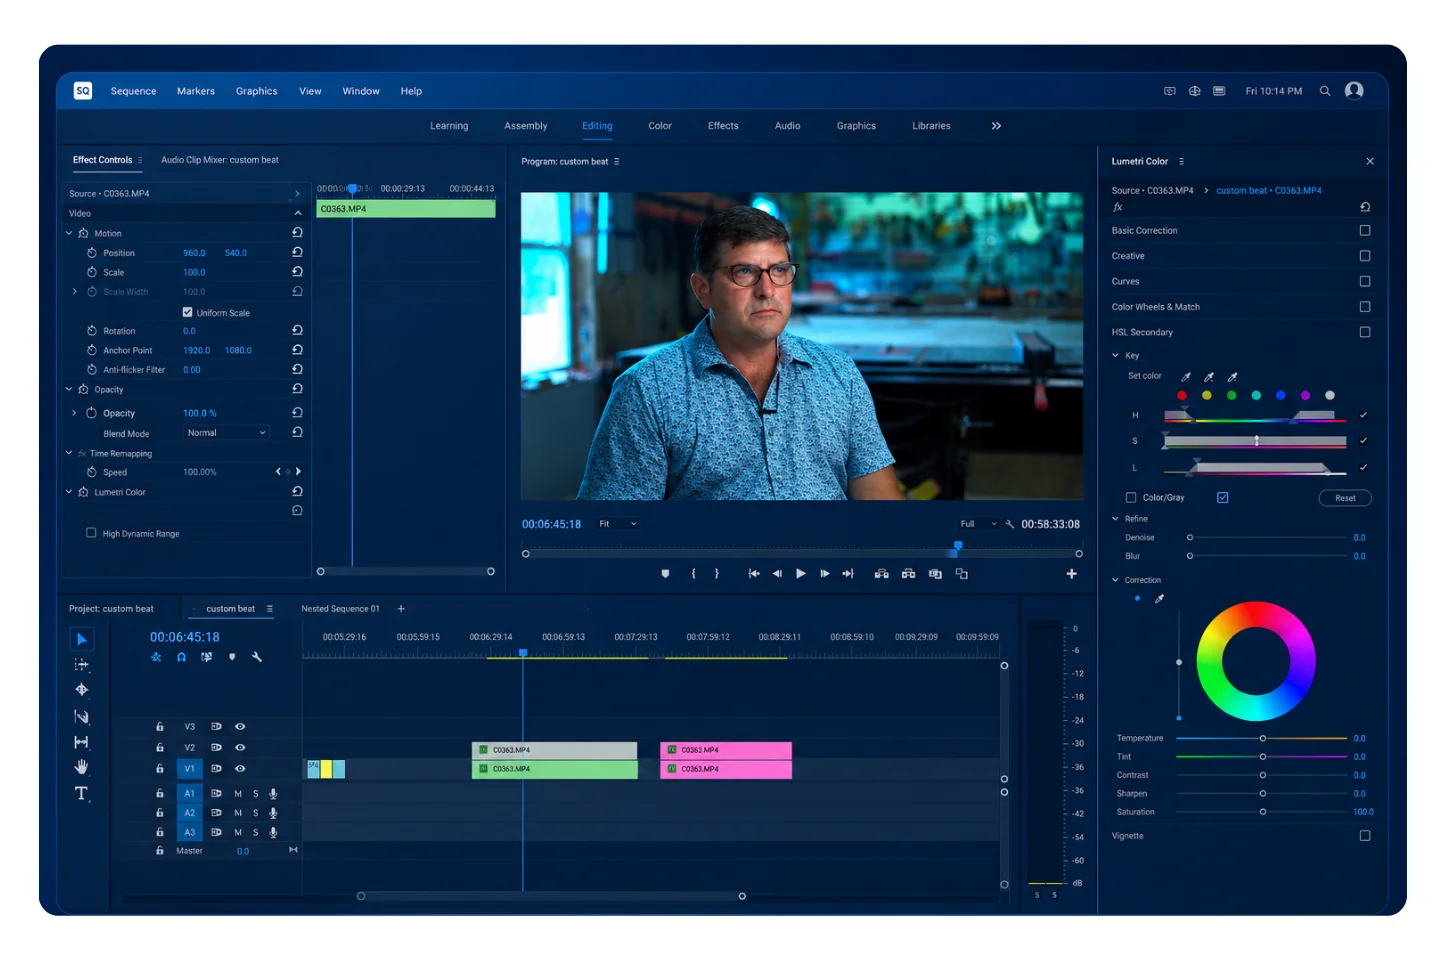Image resolution: width=1449 pixels, height=966 pixels.
Task: Adjust the Temperature slider
Action: click(x=1262, y=738)
